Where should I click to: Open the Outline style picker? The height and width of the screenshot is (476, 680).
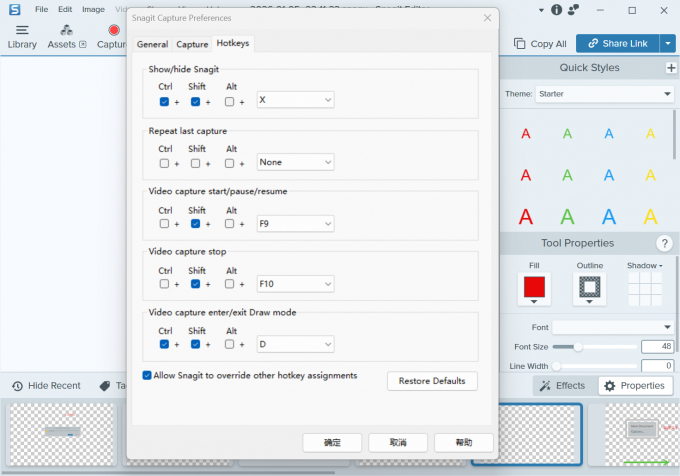[589, 289]
